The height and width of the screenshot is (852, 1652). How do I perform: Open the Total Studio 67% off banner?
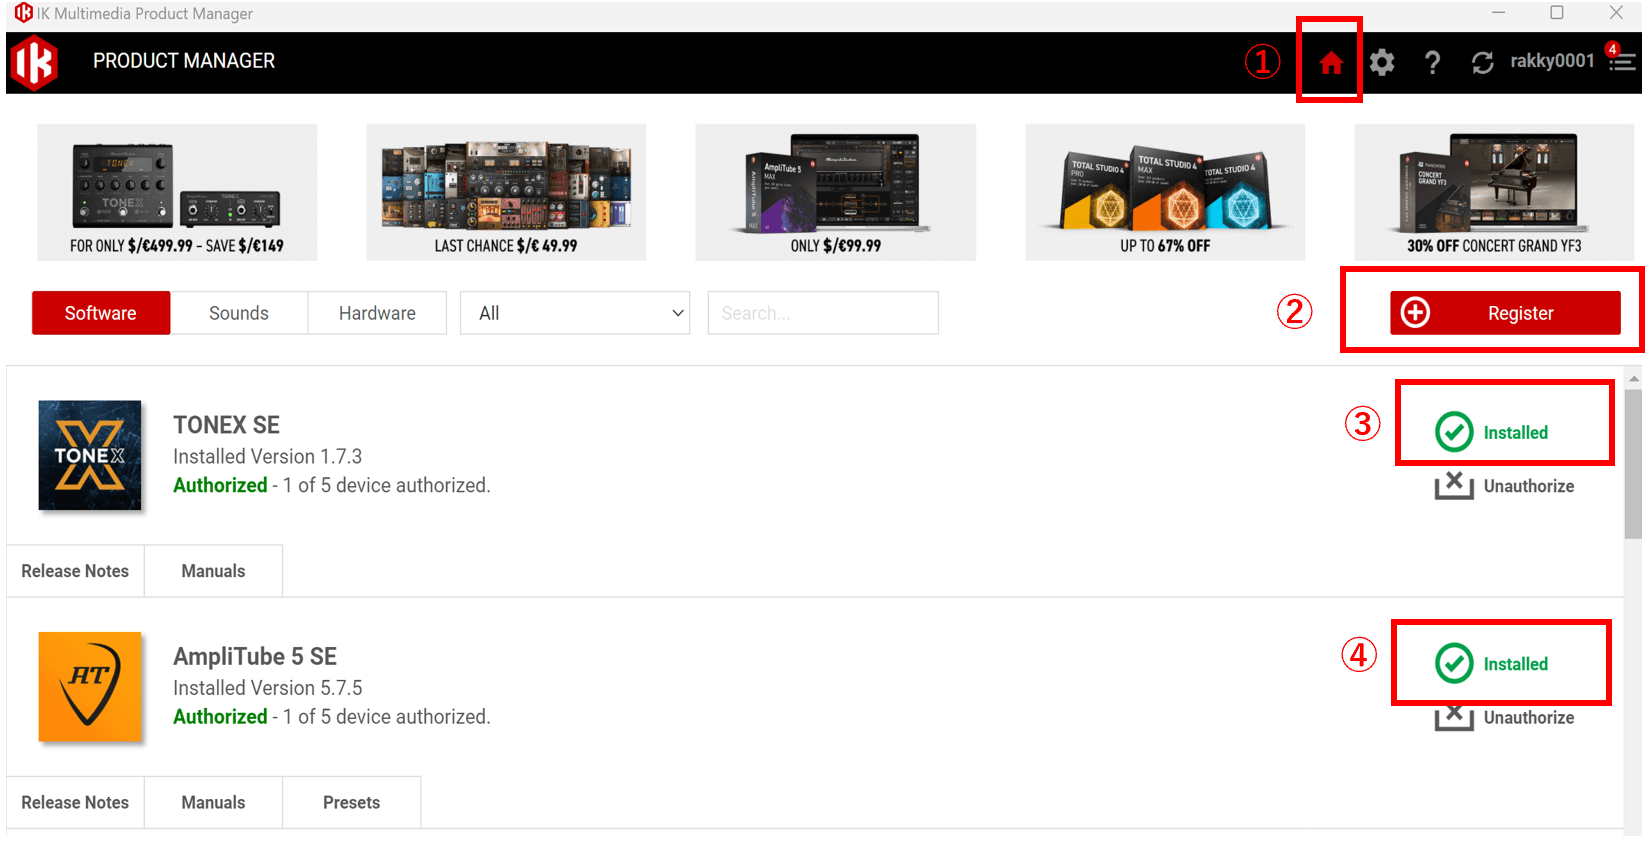pos(1165,192)
